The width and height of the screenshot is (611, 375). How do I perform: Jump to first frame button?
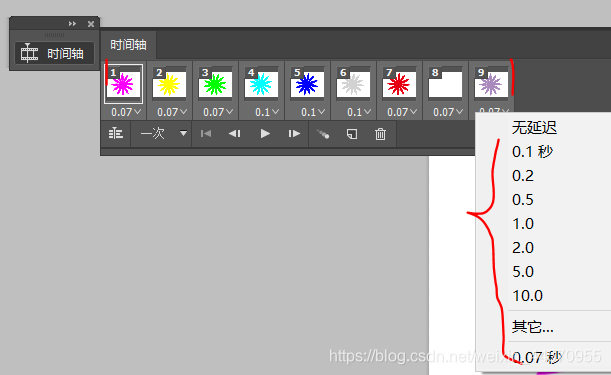click(x=206, y=134)
